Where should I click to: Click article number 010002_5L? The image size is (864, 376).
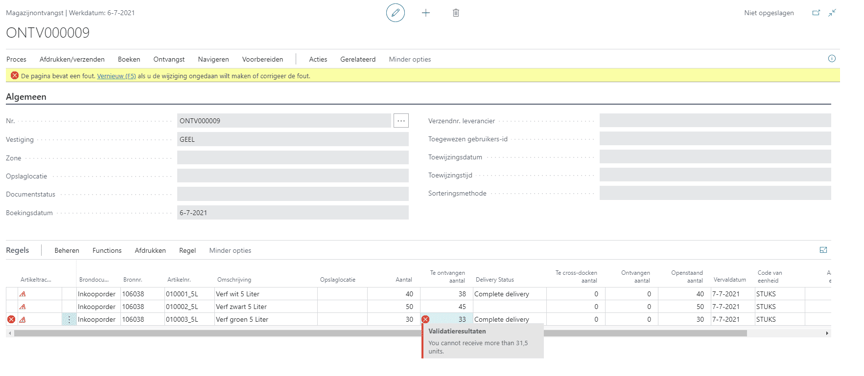(x=181, y=307)
